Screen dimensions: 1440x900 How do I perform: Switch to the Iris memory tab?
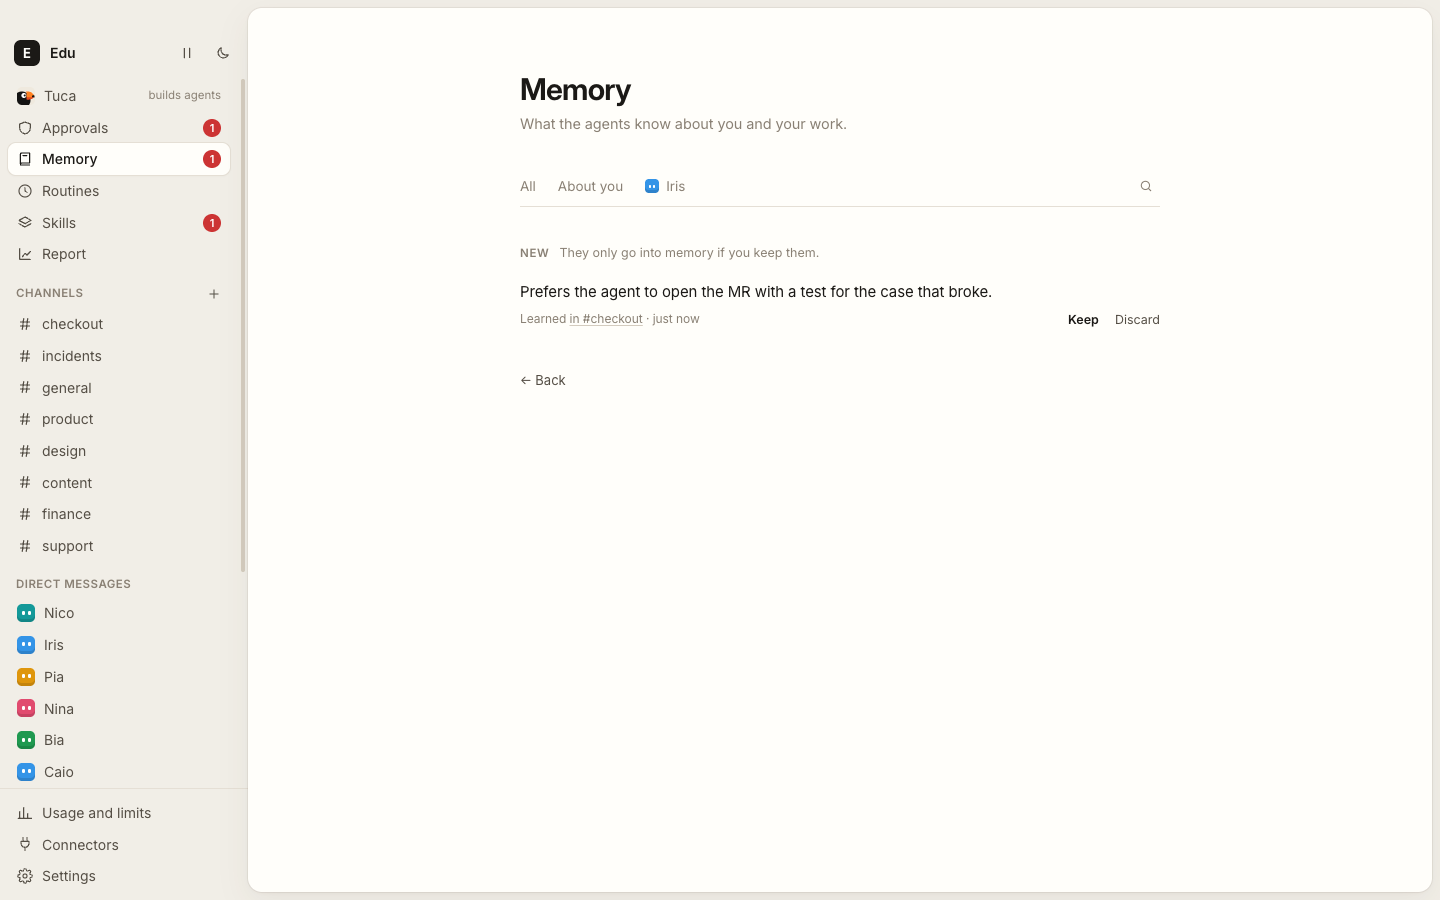665,186
